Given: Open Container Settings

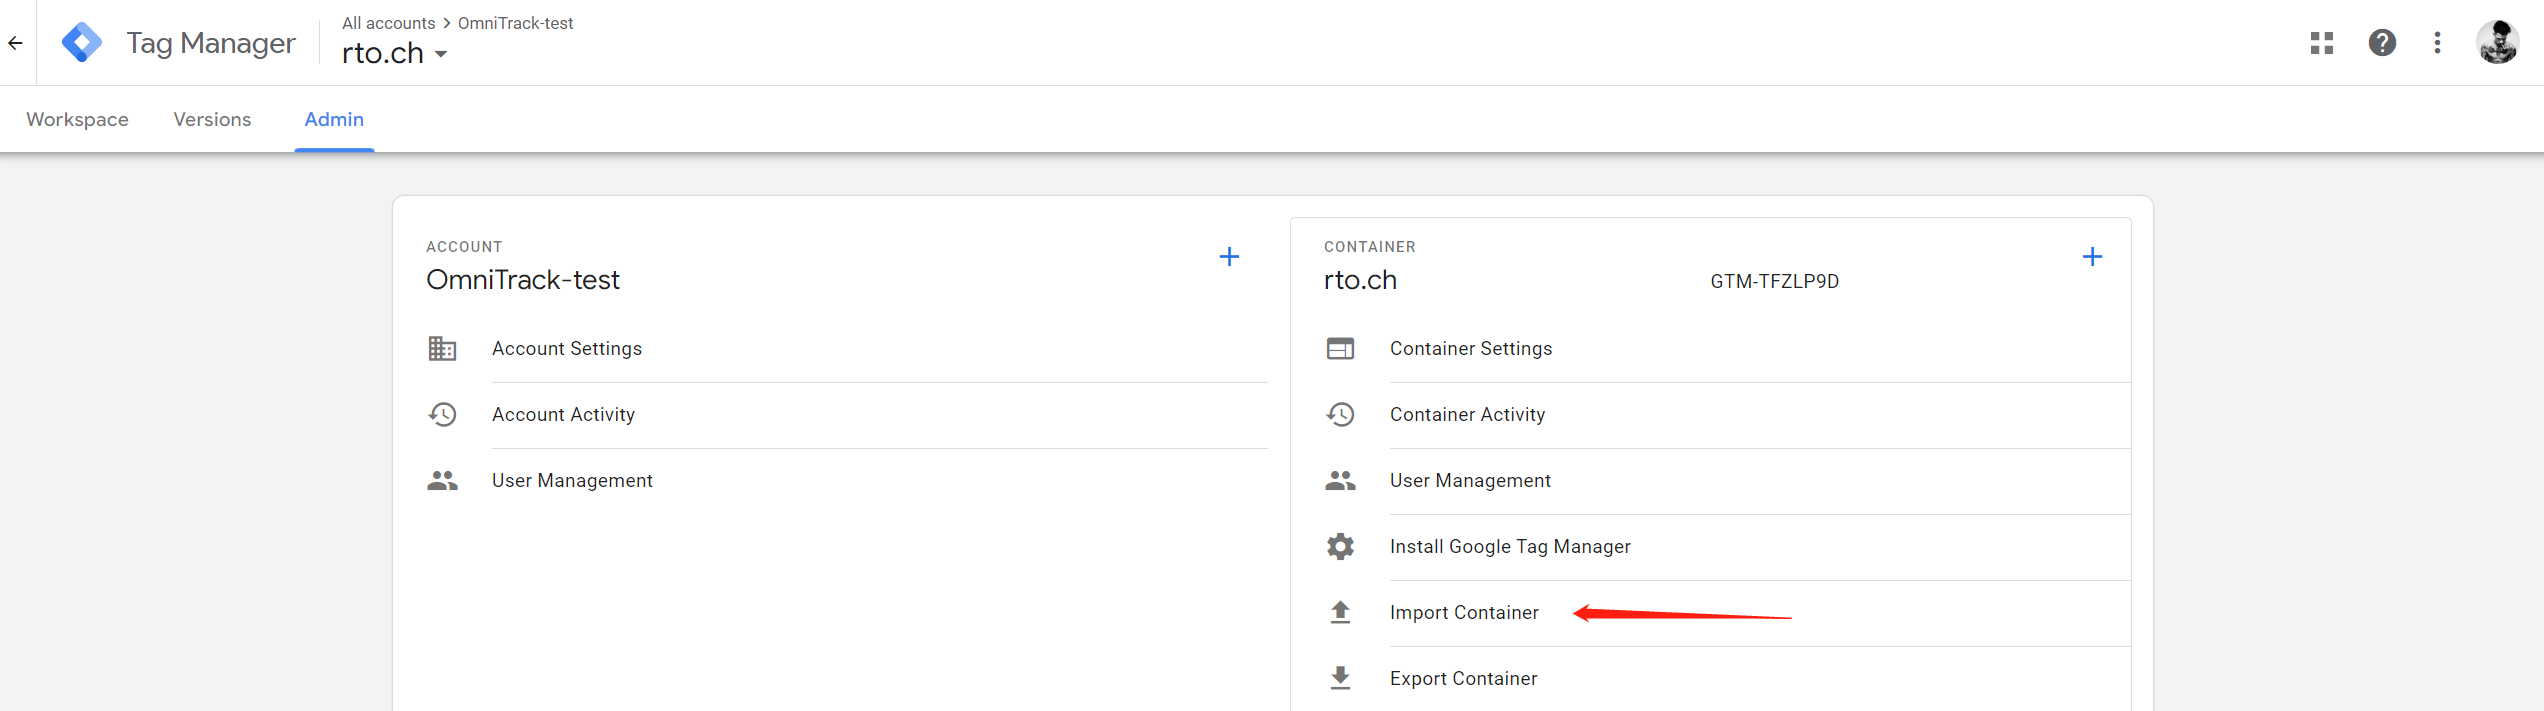Looking at the screenshot, I should (1471, 348).
